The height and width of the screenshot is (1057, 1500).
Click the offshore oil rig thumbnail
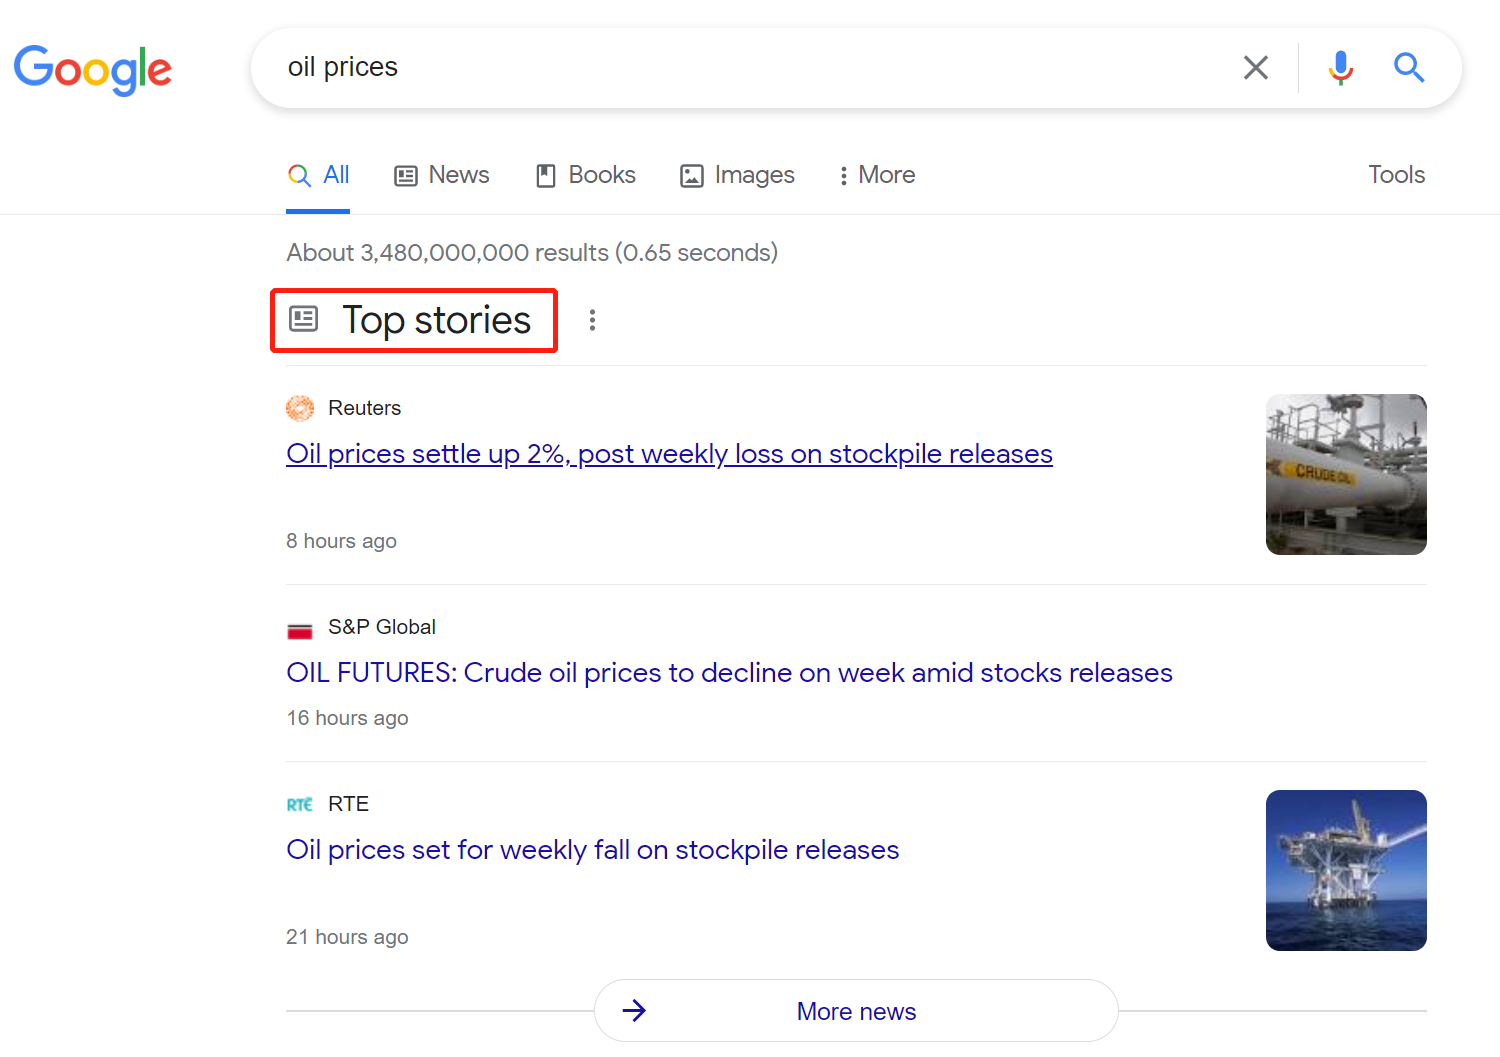point(1346,870)
